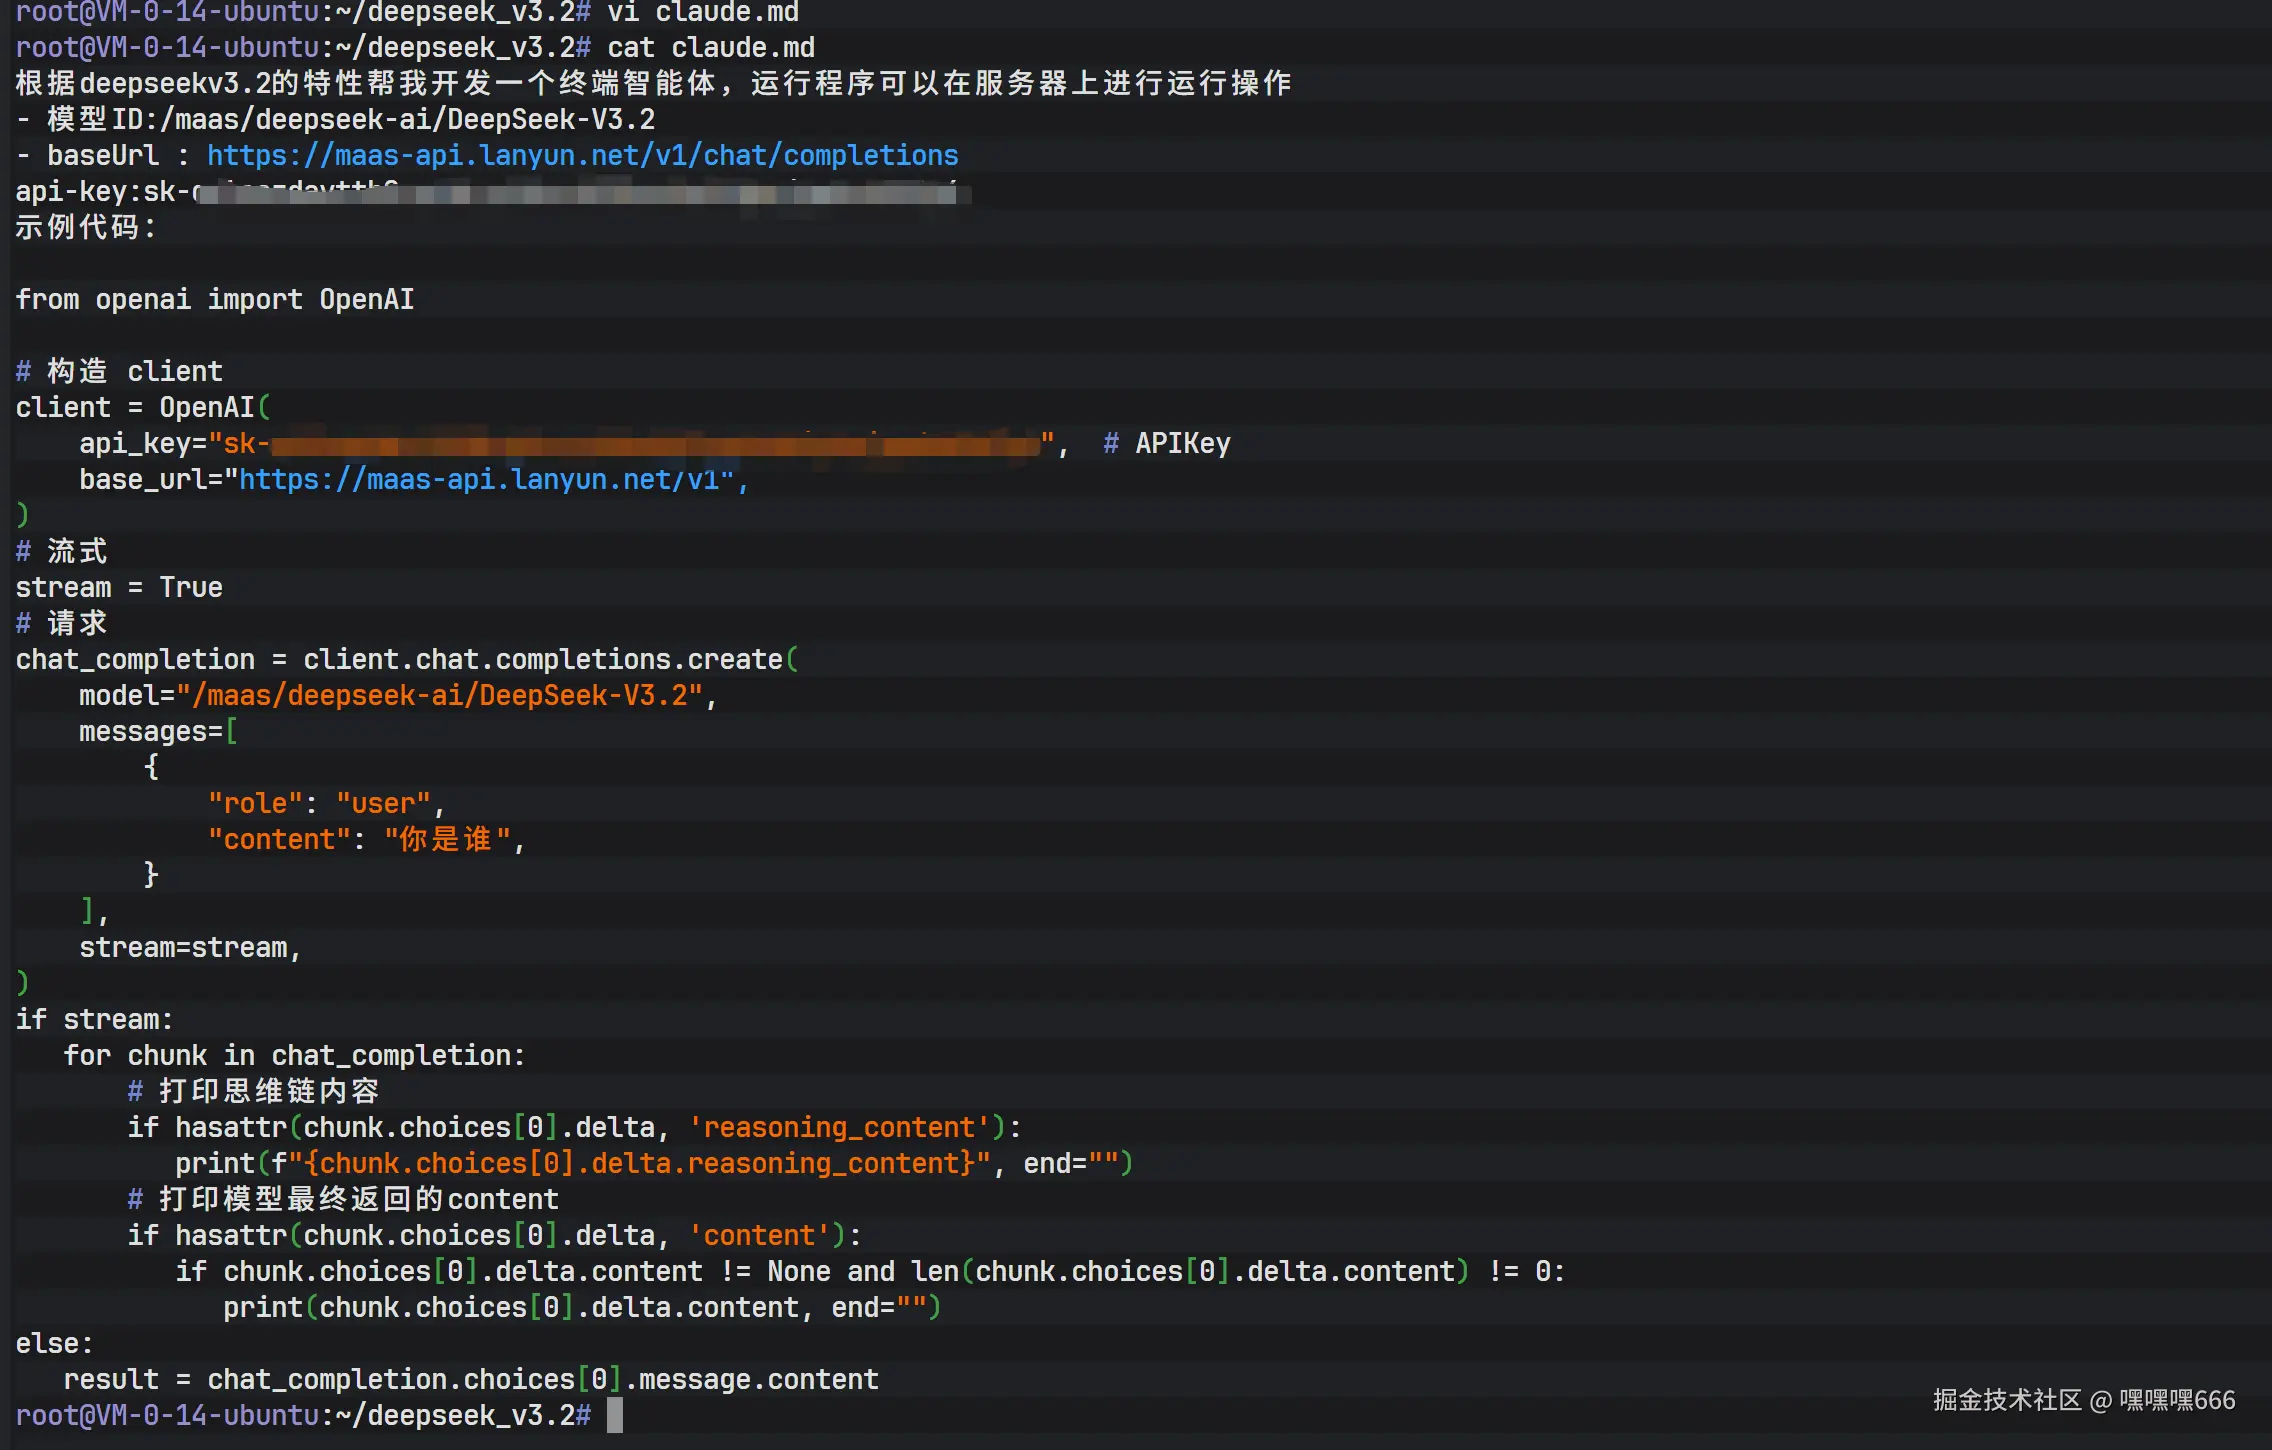Click the 'result = chat_completion.choices' line
This screenshot has width=2272, height=1450.
pyautogui.click(x=470, y=1380)
